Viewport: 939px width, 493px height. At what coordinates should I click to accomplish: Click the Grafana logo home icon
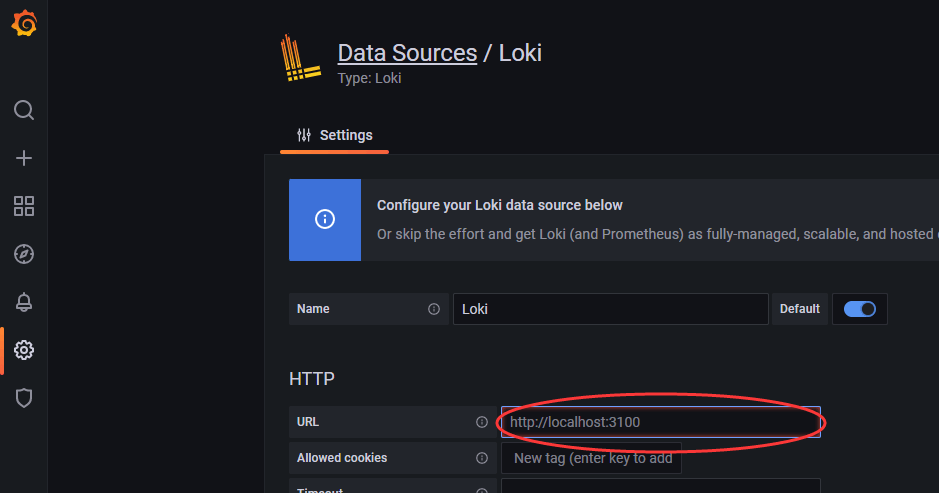(x=24, y=24)
